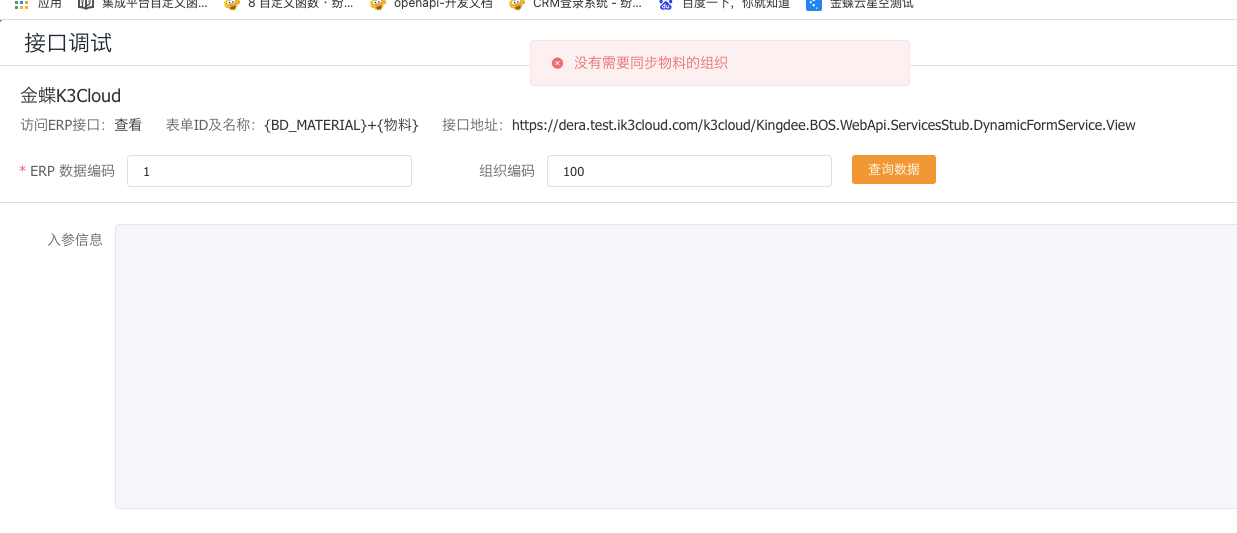Click the CRM登录系统 bookmark favicon

(x=517, y=4)
